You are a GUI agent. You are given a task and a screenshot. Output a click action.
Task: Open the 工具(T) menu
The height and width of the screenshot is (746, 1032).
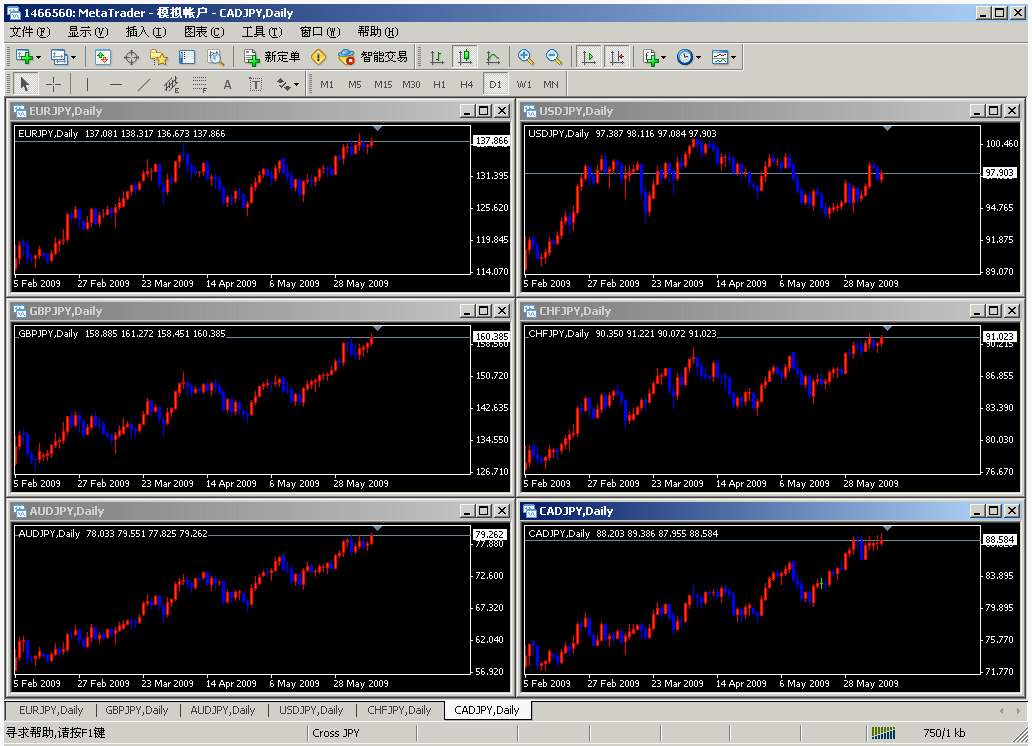262,32
